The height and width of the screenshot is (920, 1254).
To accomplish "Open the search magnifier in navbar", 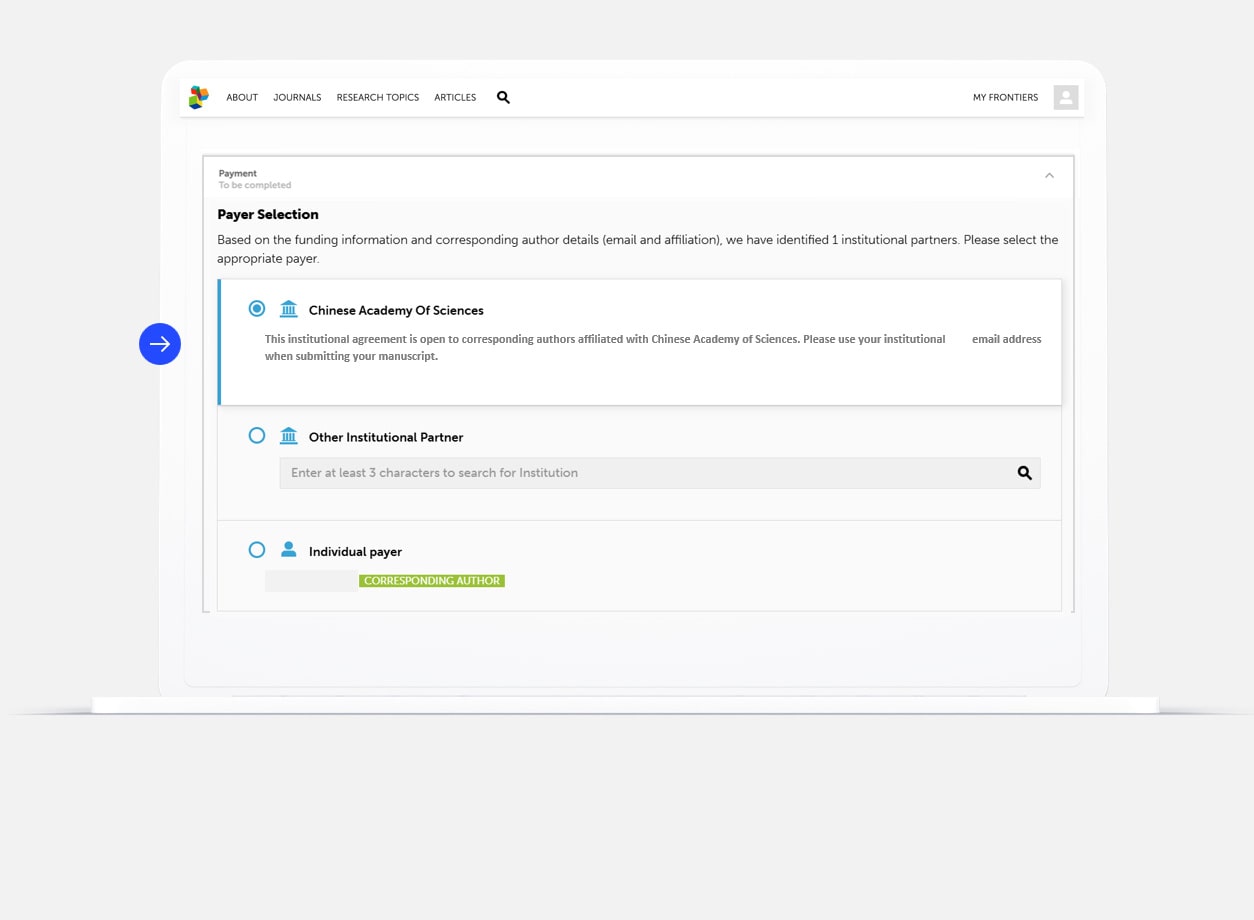I will [x=503, y=97].
